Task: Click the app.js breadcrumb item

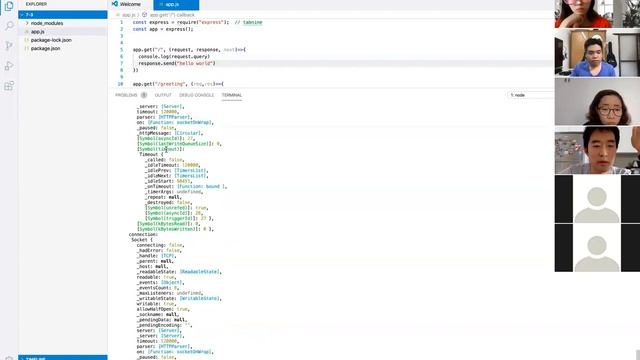Action: (129, 15)
